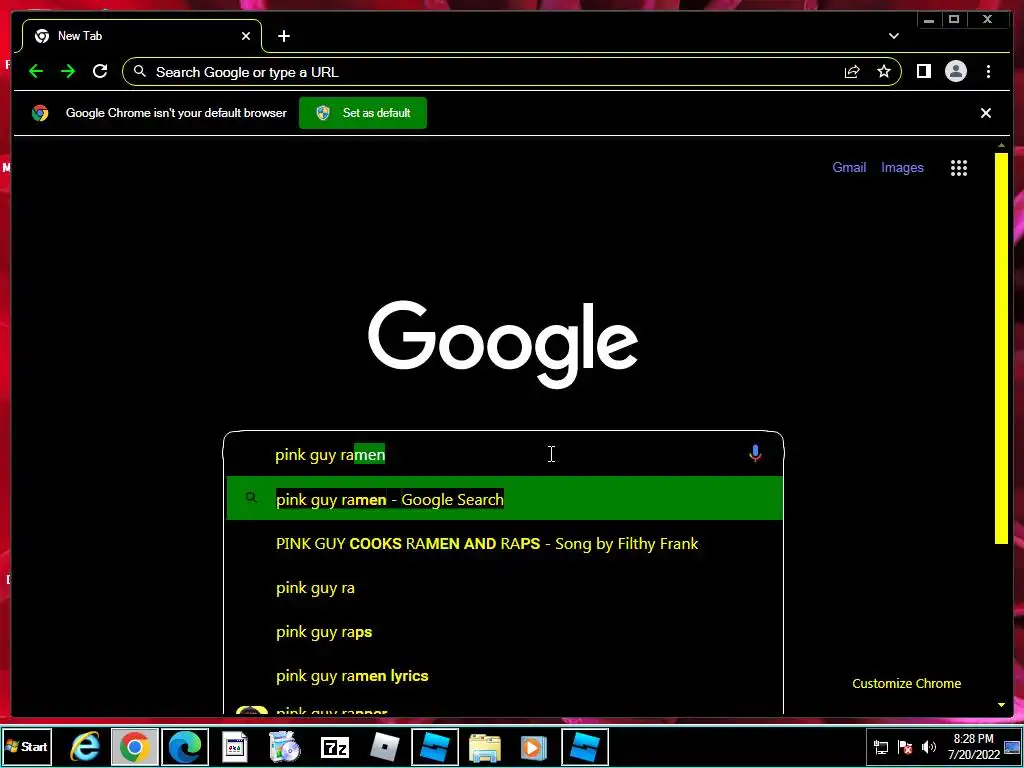Image resolution: width=1024 pixels, height=768 pixels.
Task: Click Customize Chrome link
Action: pos(906,683)
